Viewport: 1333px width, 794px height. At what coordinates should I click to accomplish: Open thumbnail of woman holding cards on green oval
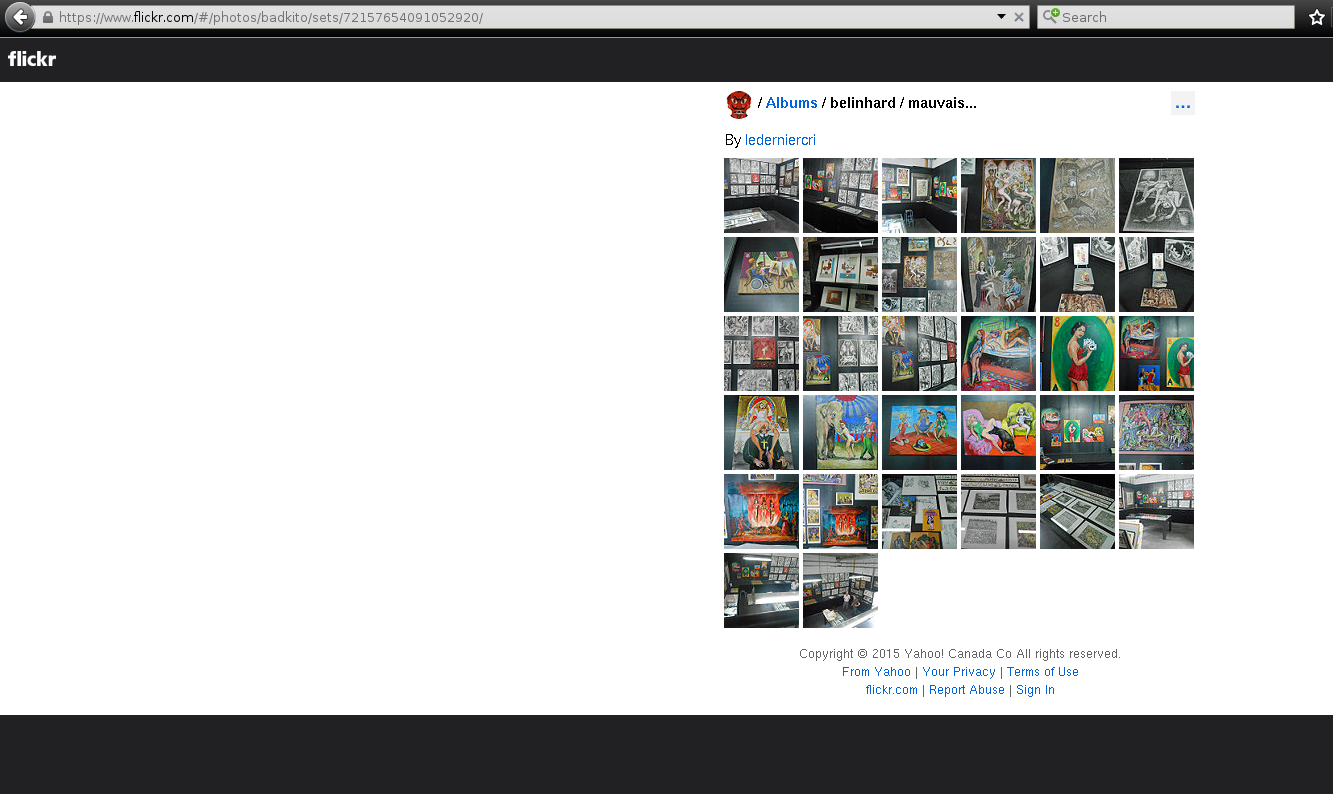[x=1077, y=353]
